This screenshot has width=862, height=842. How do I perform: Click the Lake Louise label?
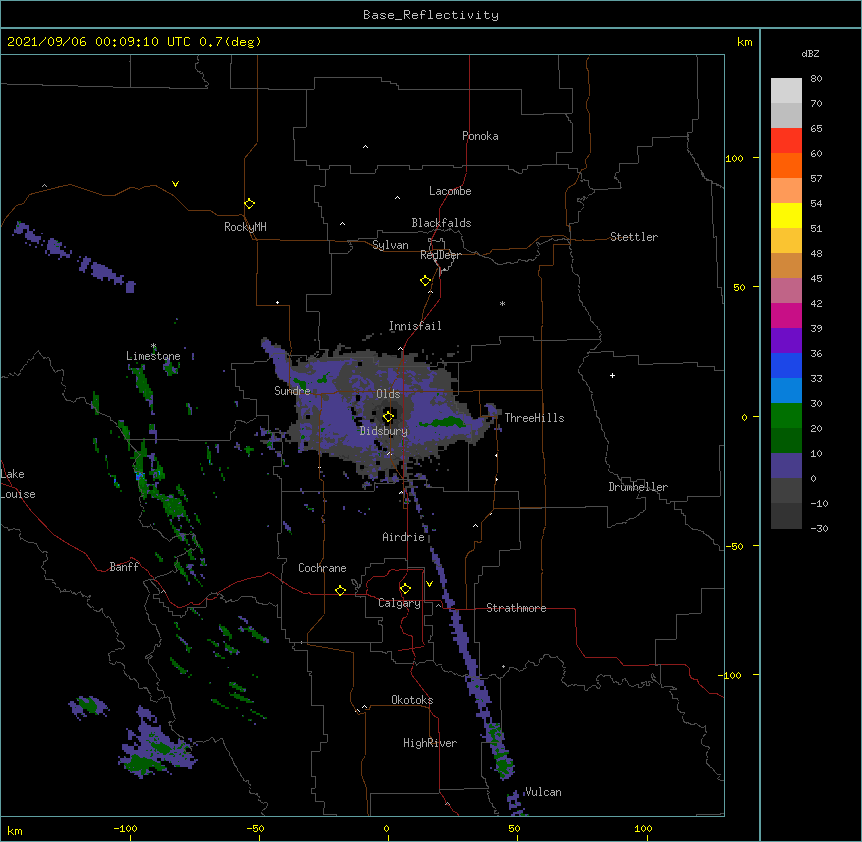click(18, 484)
